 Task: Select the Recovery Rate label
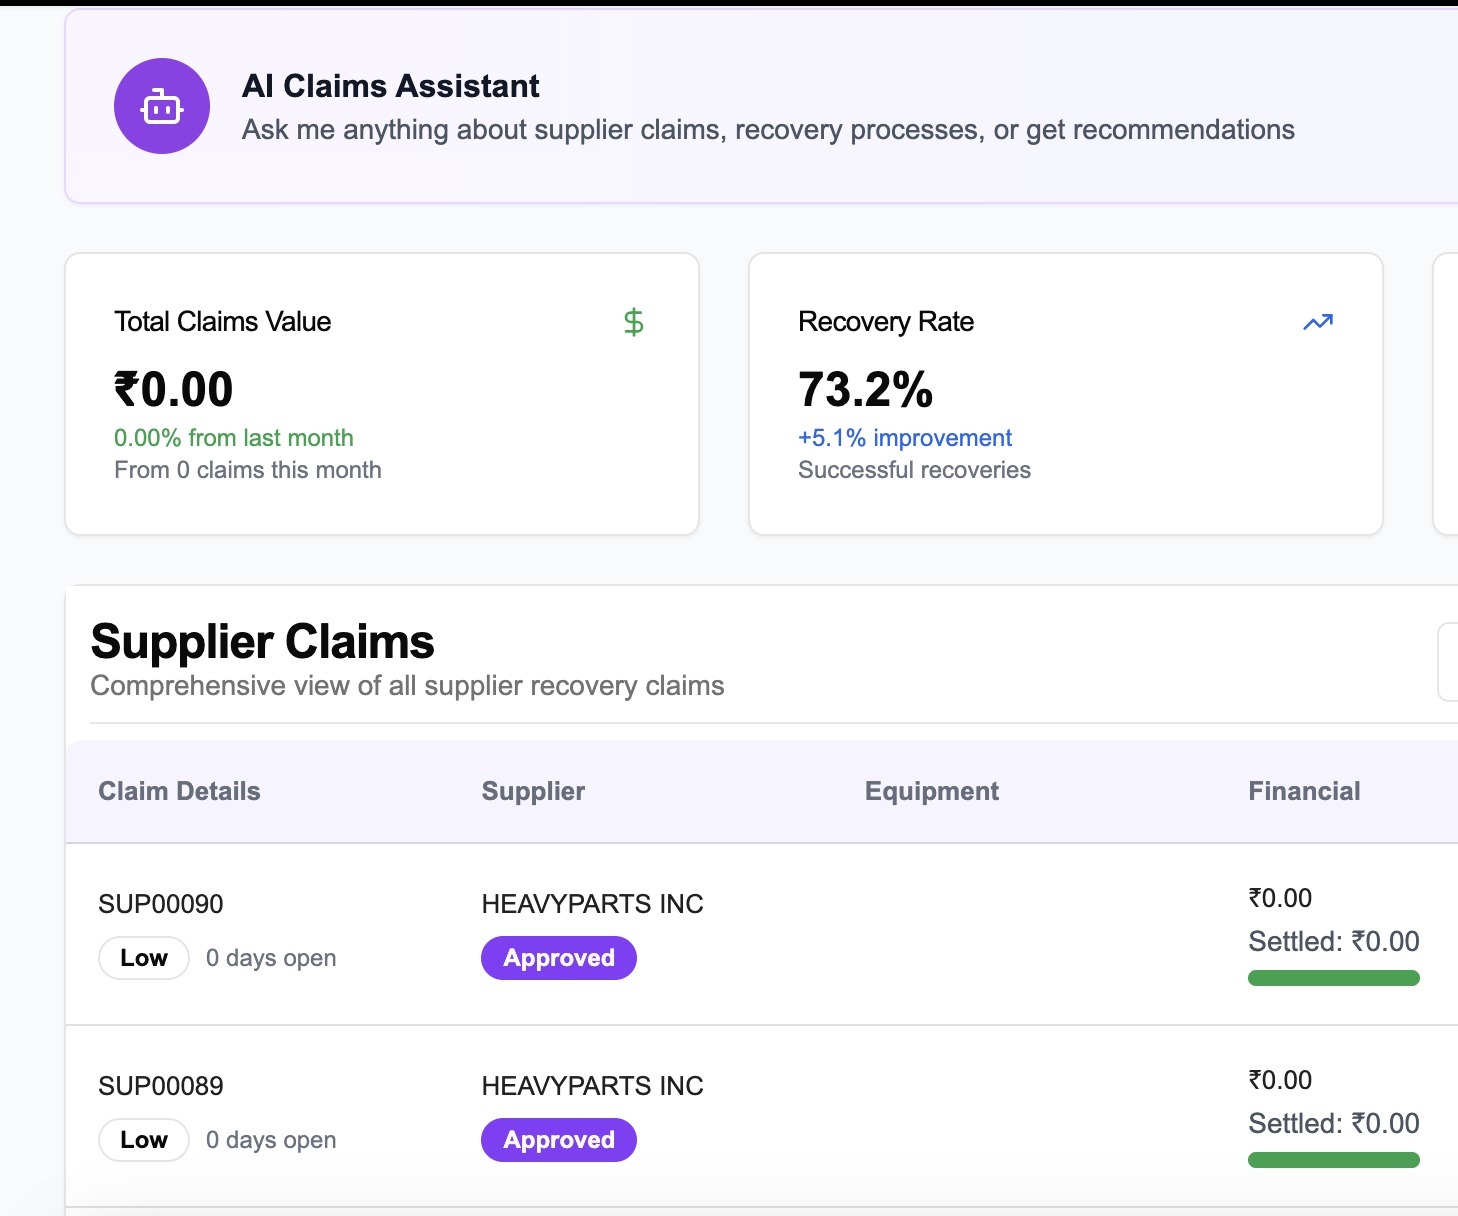tap(886, 322)
